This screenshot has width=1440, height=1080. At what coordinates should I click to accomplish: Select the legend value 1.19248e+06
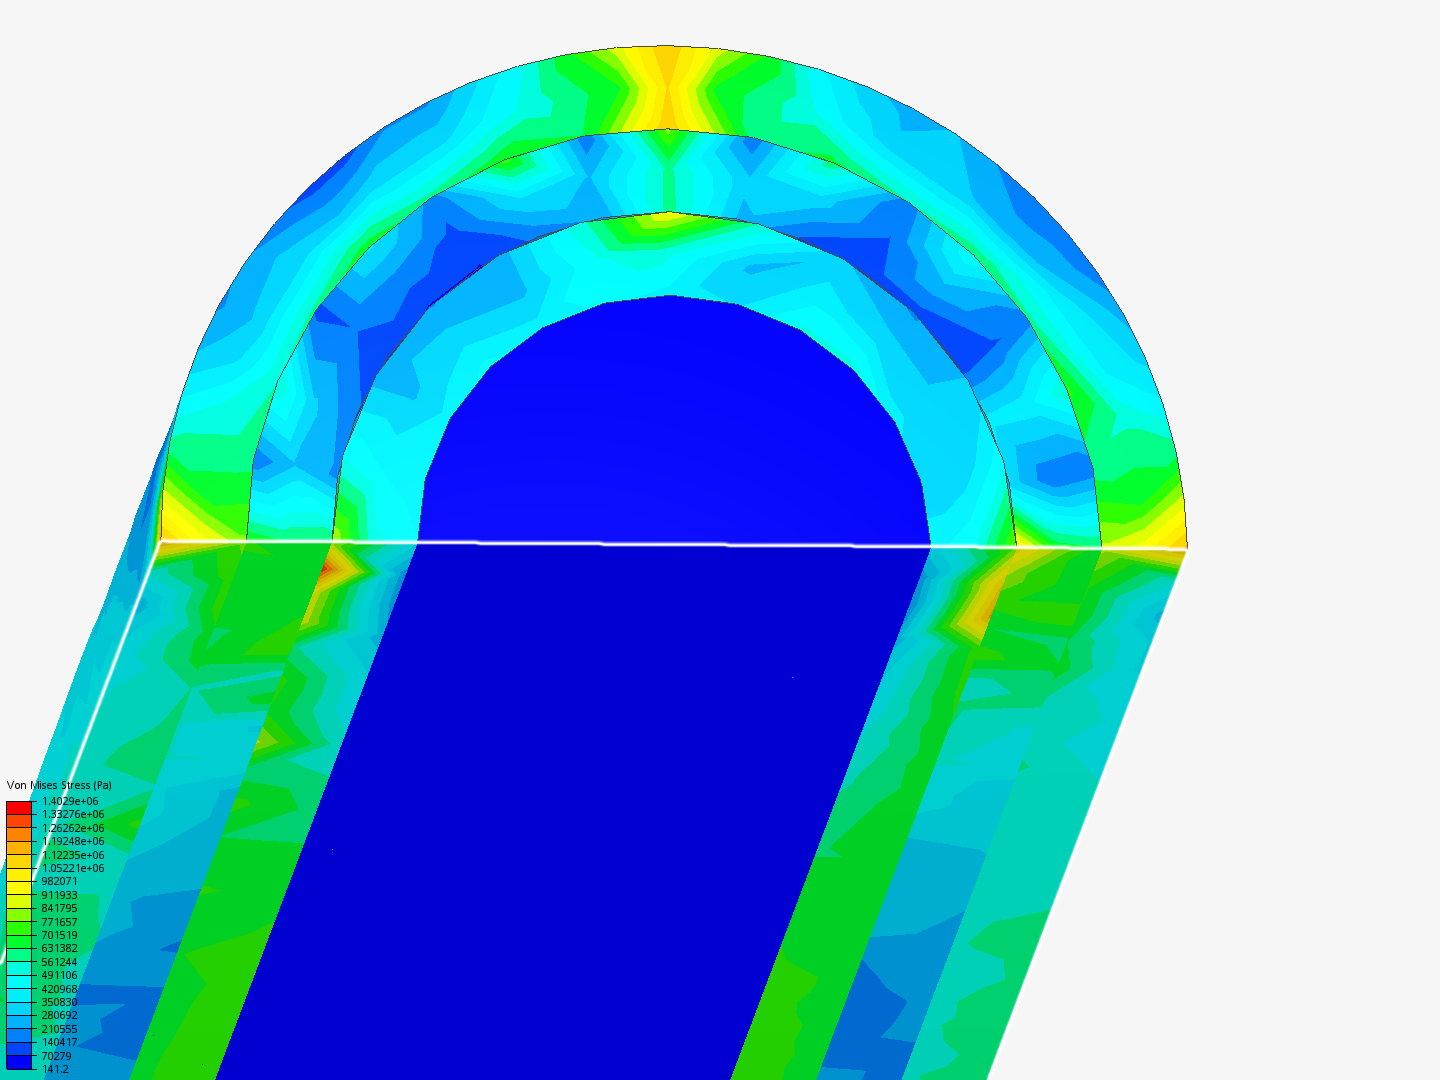(72, 841)
